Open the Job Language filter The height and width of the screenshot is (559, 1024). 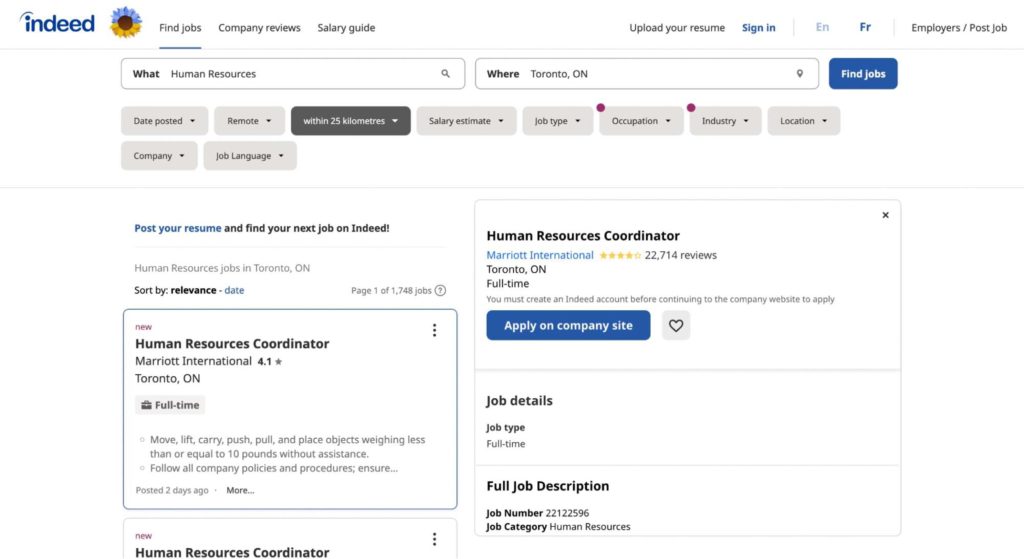pyautogui.click(x=250, y=156)
